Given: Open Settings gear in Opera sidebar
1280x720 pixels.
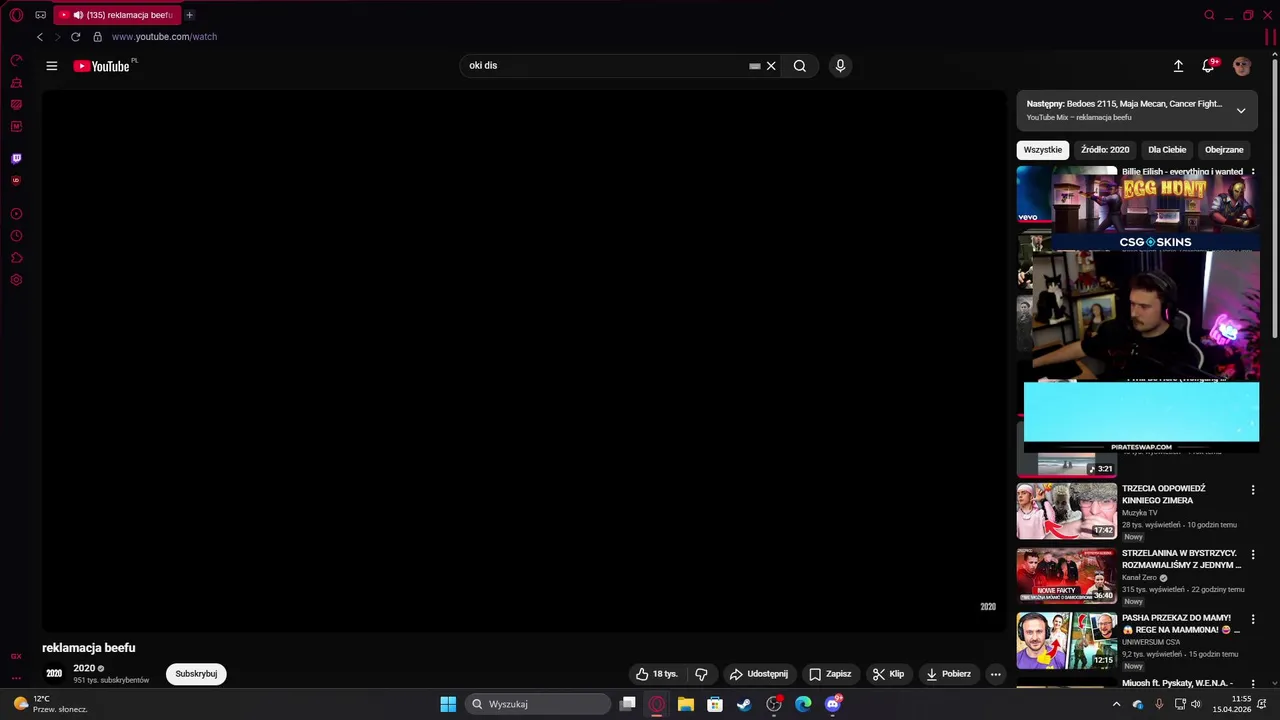Looking at the screenshot, I should 16,280.
